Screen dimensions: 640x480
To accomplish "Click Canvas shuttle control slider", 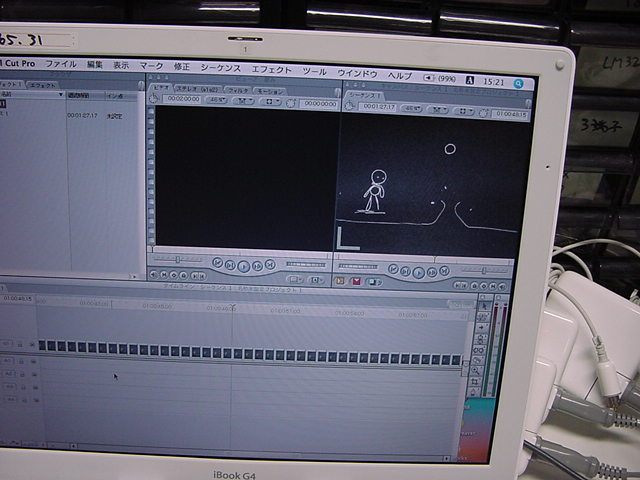I will pyautogui.click(x=484, y=270).
